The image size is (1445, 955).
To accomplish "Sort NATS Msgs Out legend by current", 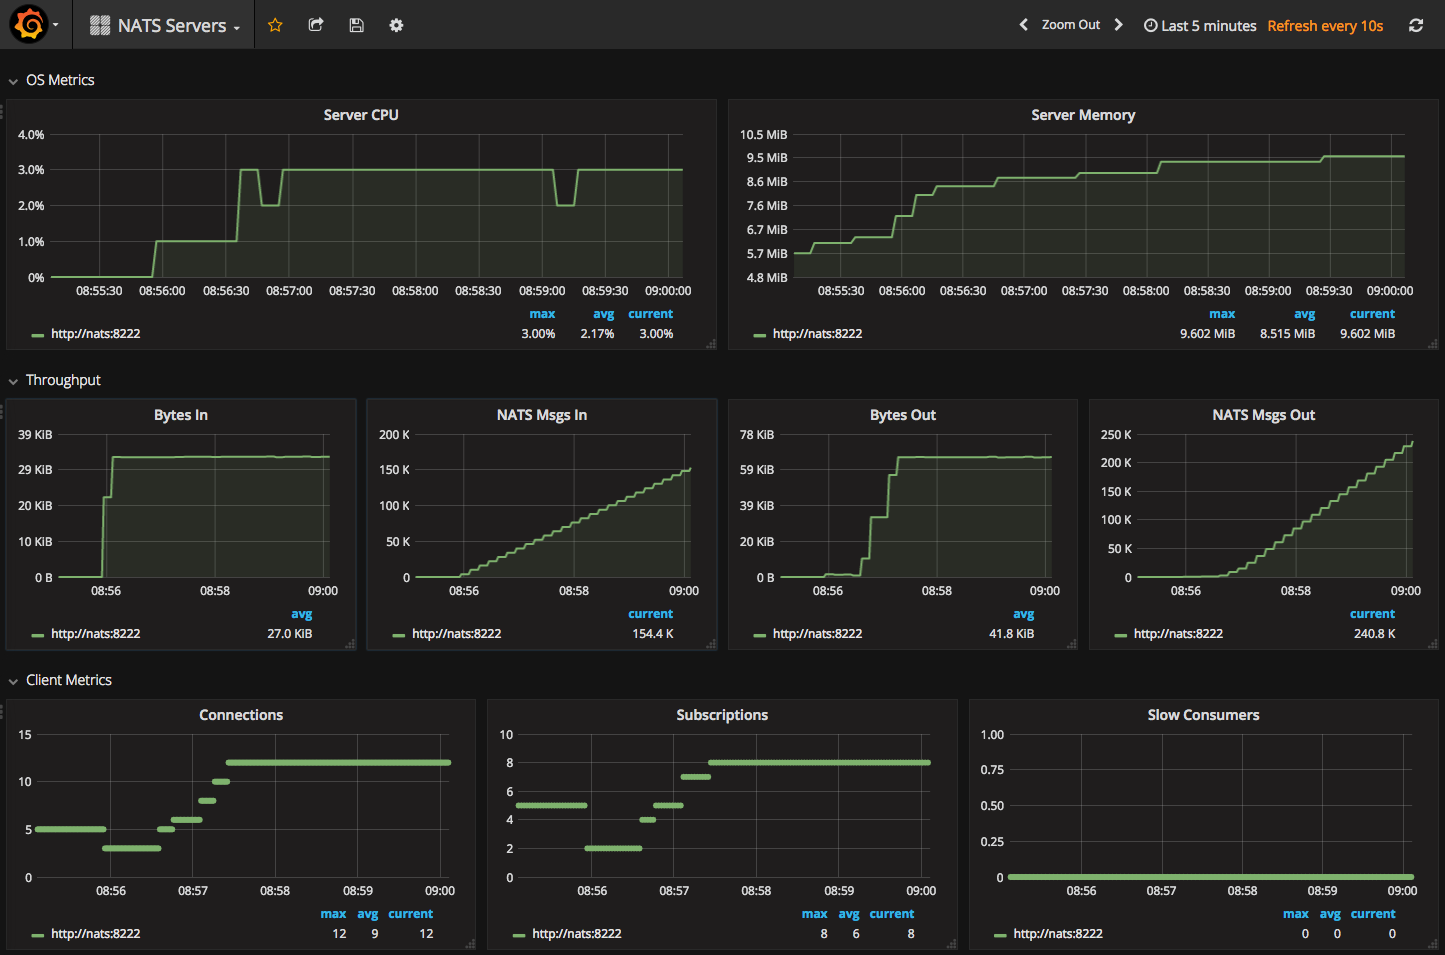I will click(1372, 614).
